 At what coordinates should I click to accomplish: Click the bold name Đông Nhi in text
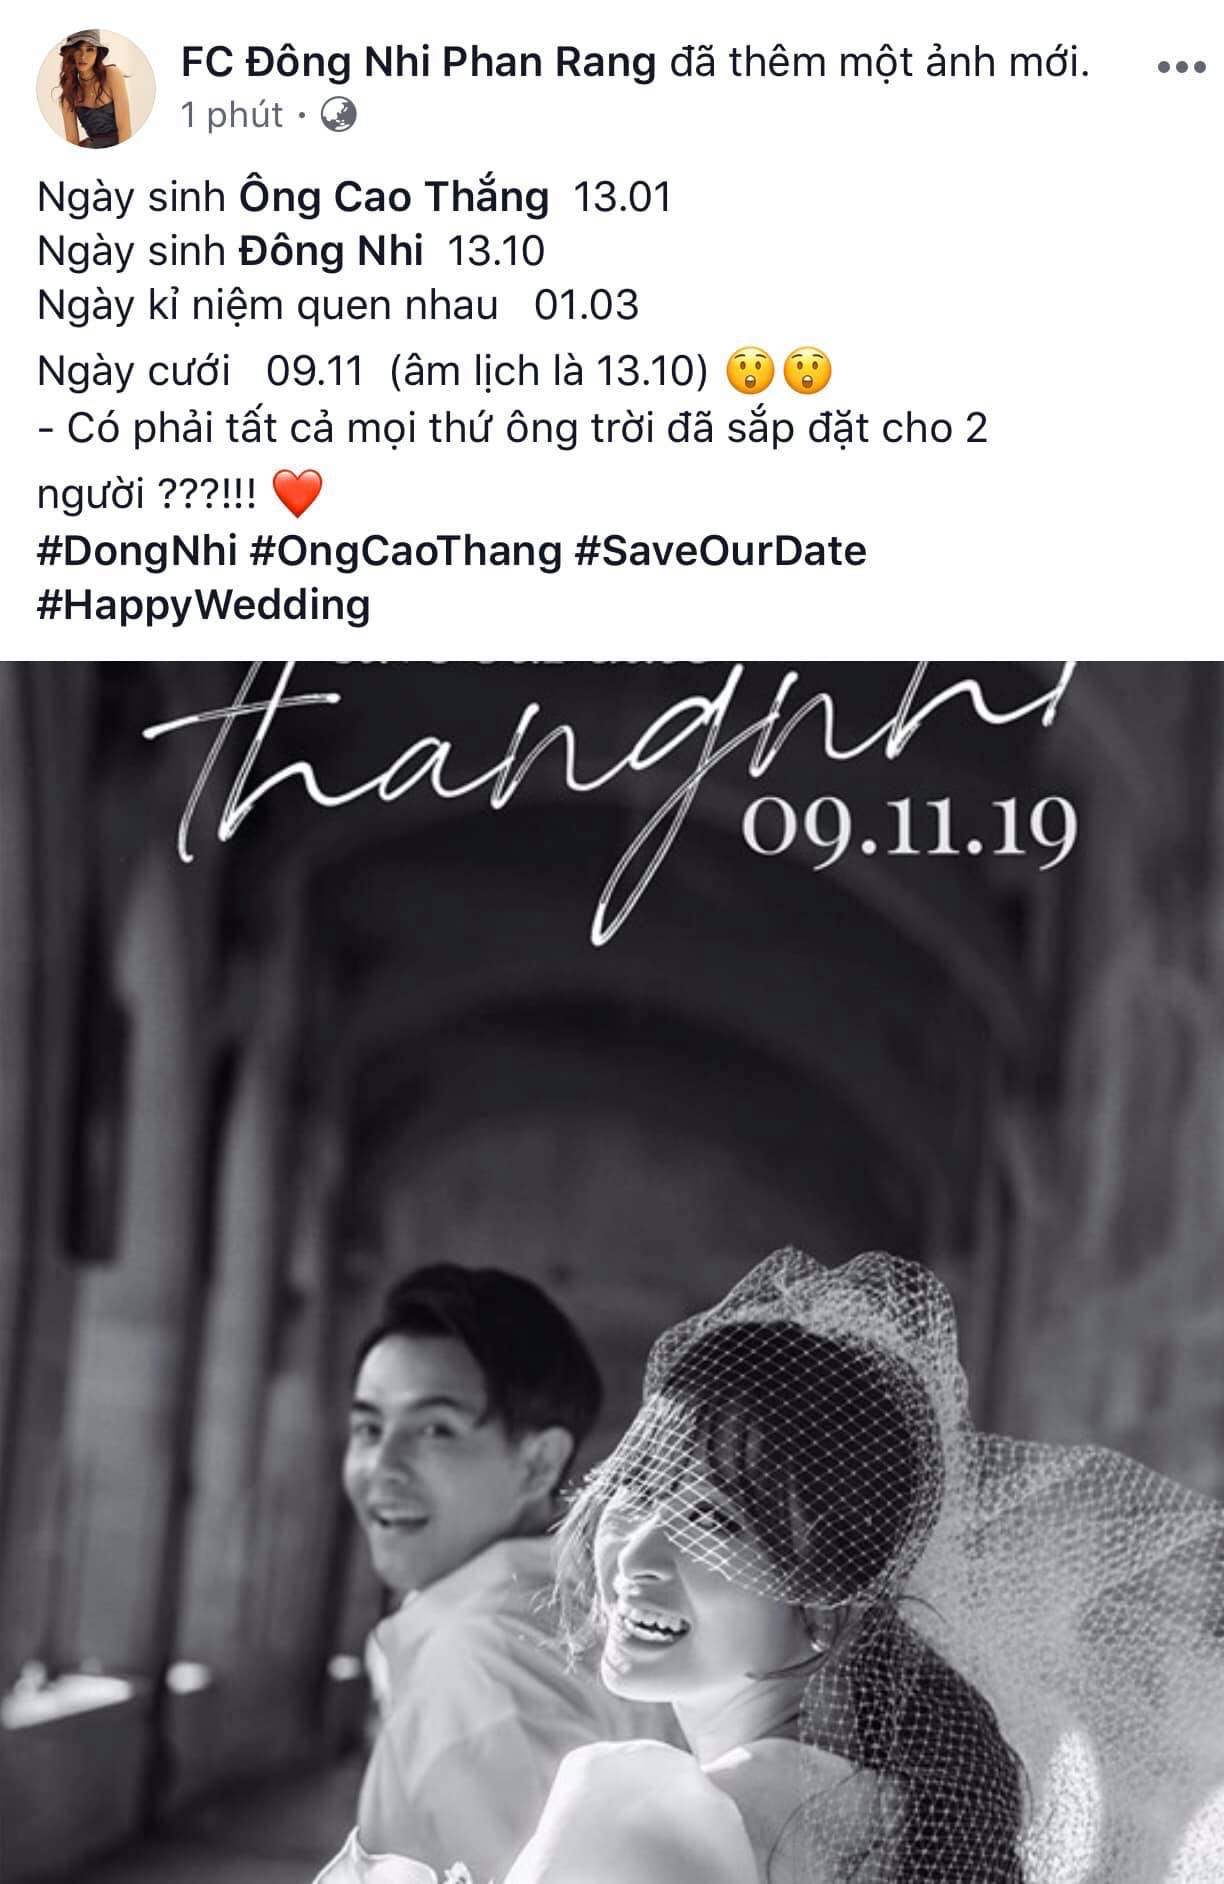click(x=330, y=251)
